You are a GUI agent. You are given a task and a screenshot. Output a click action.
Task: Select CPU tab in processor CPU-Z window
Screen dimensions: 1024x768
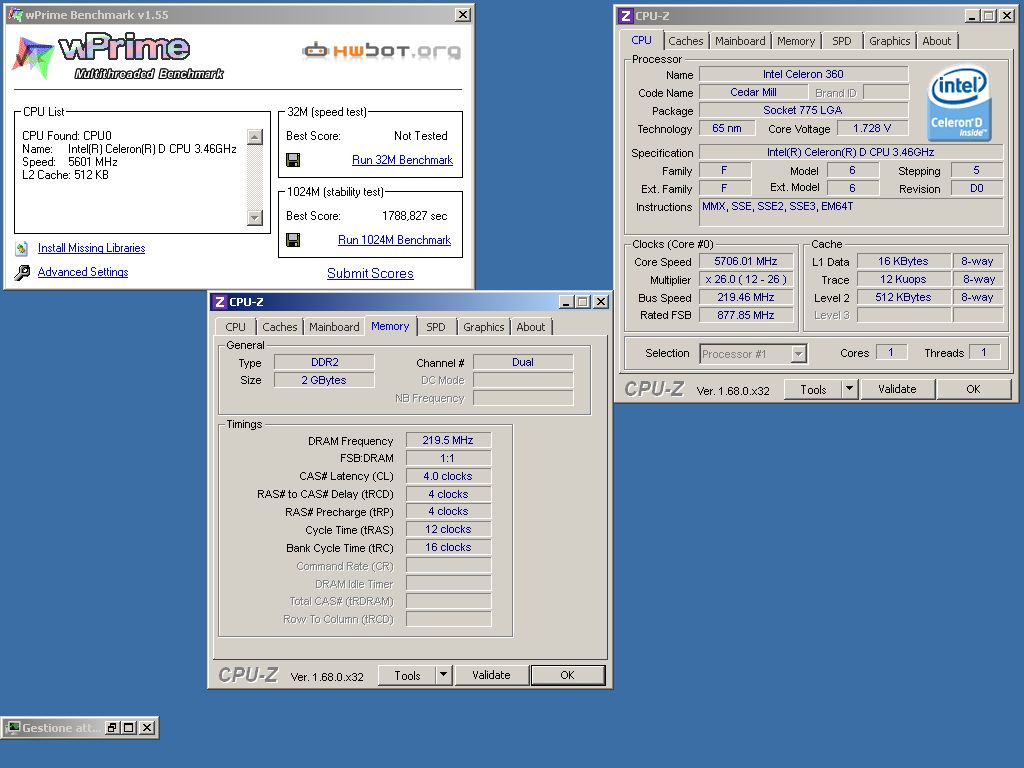tap(641, 40)
